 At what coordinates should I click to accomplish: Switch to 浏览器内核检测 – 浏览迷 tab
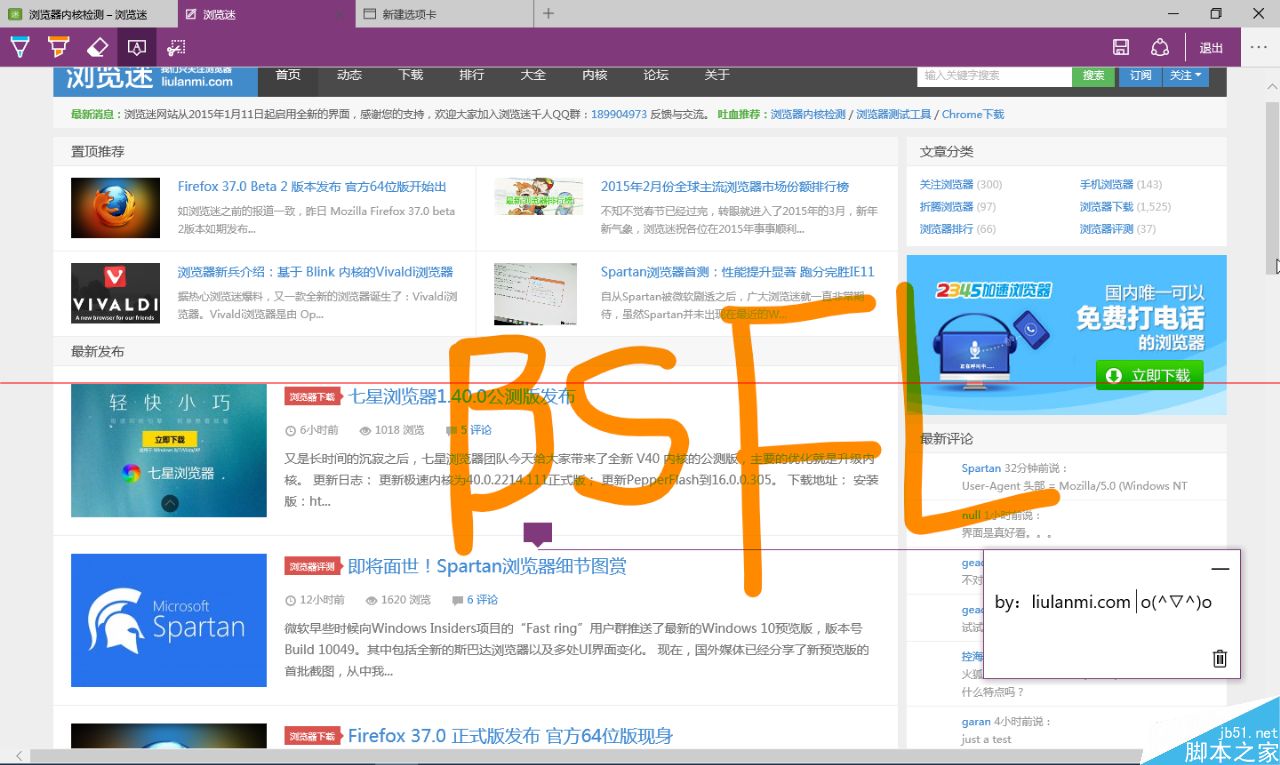coord(88,14)
